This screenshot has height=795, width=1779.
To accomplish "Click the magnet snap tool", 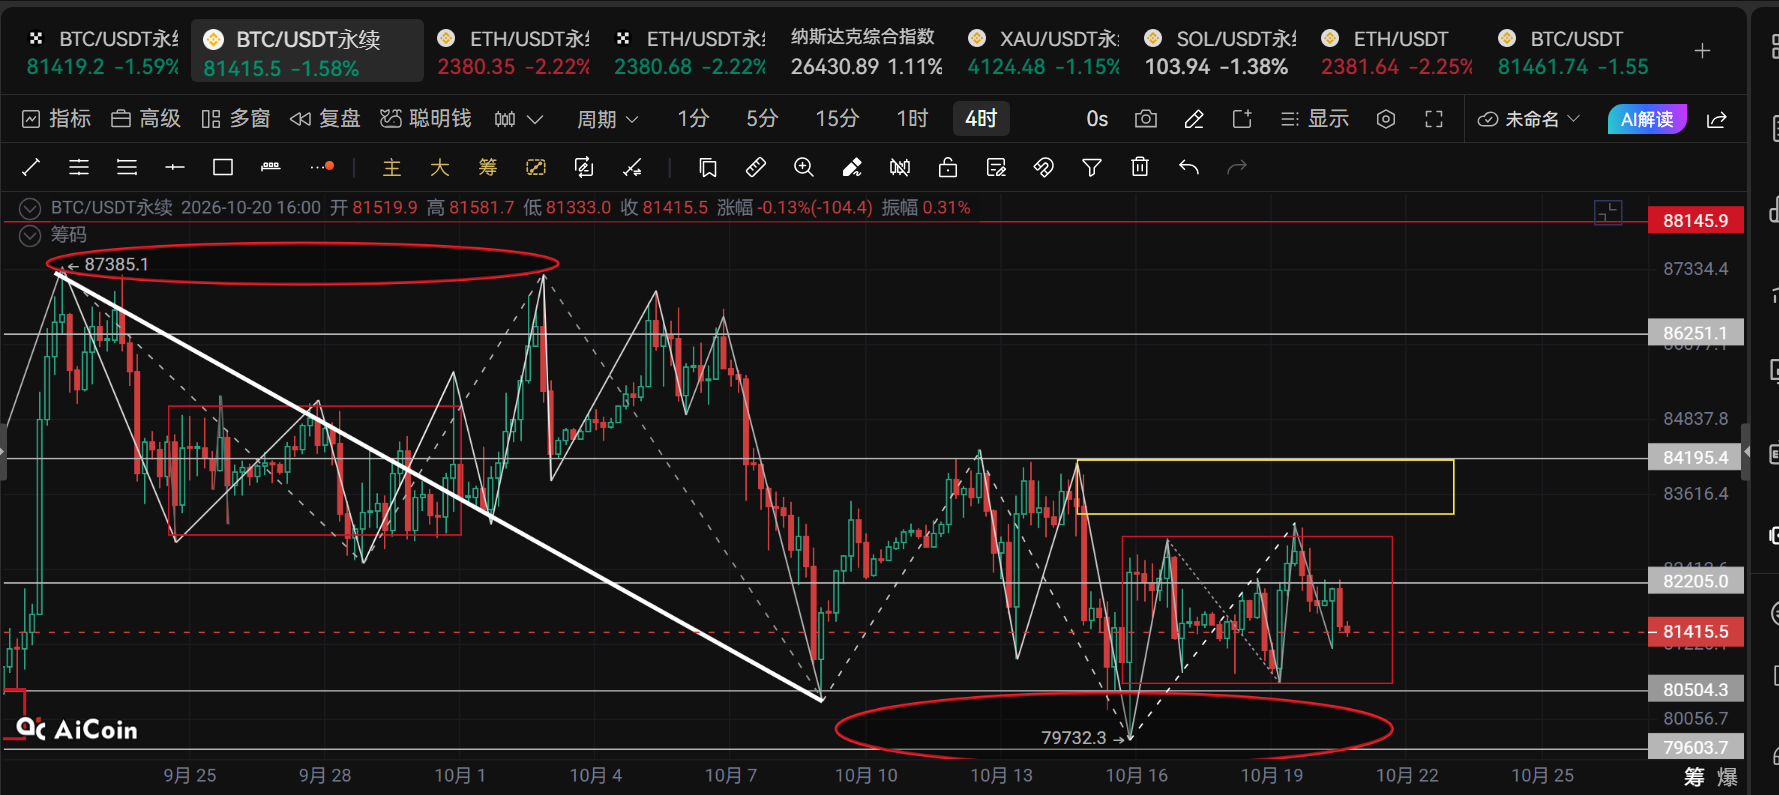I will (1044, 167).
